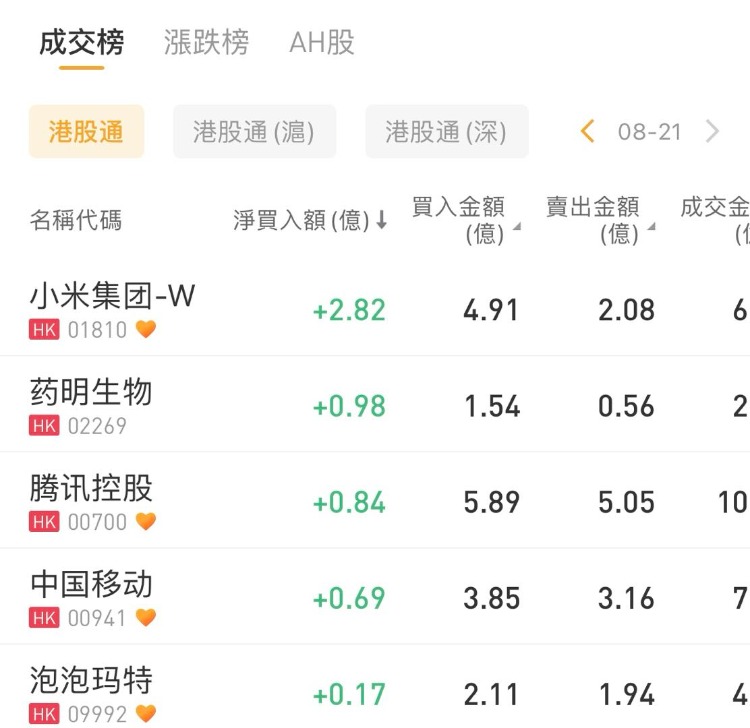Sort by 淨買入額 column header
The image size is (750, 728).
(310, 221)
